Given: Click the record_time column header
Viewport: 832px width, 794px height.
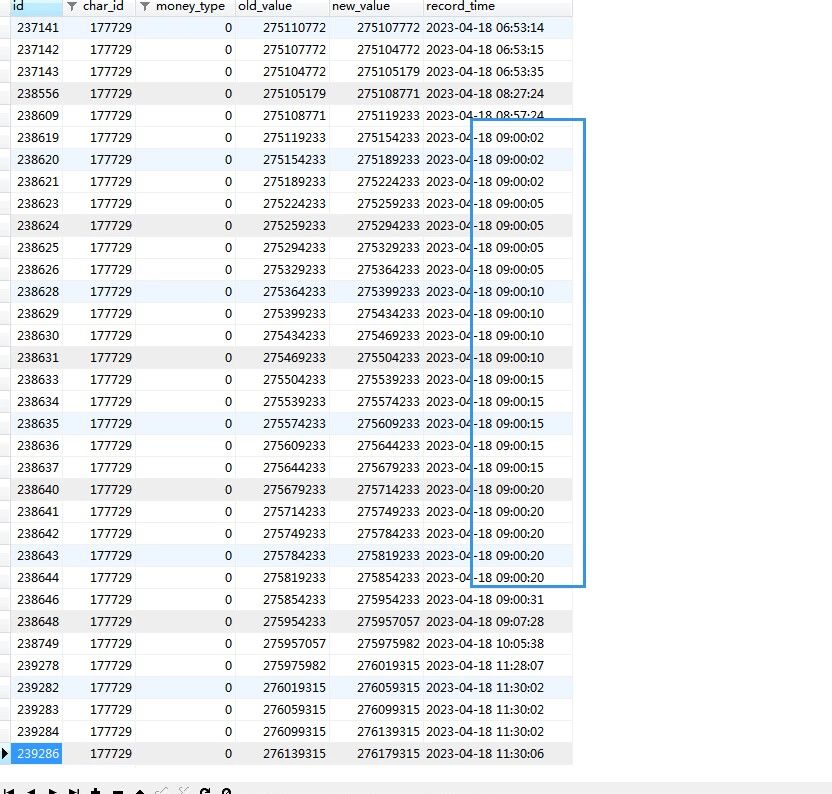Looking at the screenshot, I should coord(498,6).
